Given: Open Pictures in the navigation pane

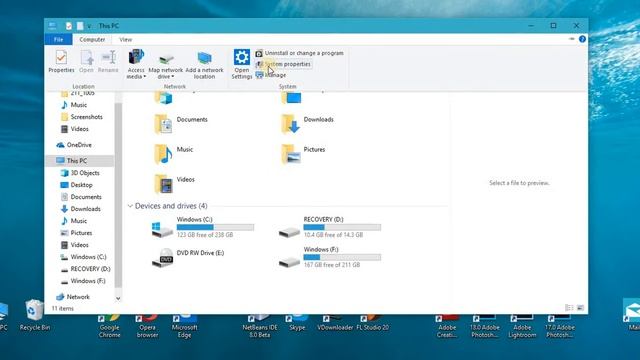Looking at the screenshot, I should [77, 233].
